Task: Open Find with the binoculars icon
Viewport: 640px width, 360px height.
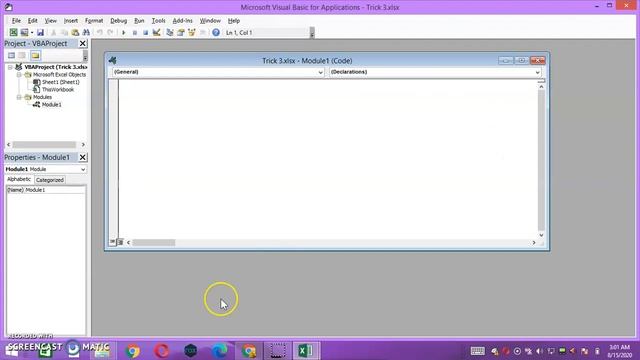Action: click(x=86, y=32)
